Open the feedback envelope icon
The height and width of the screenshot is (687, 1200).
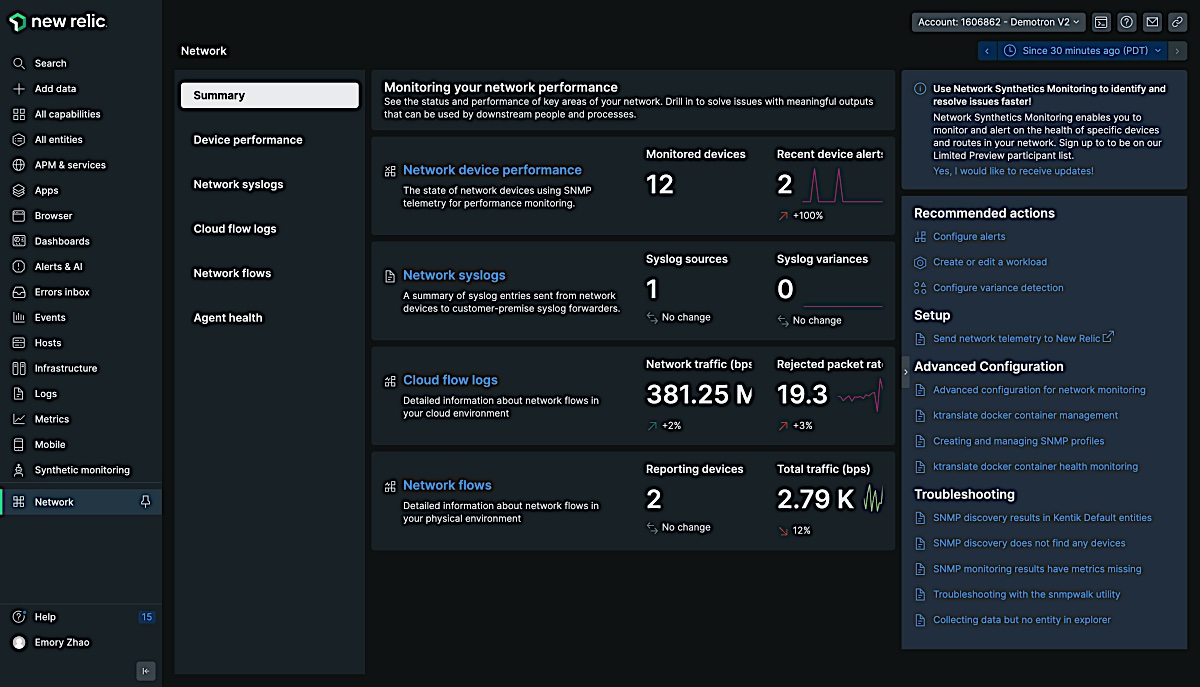1152,22
